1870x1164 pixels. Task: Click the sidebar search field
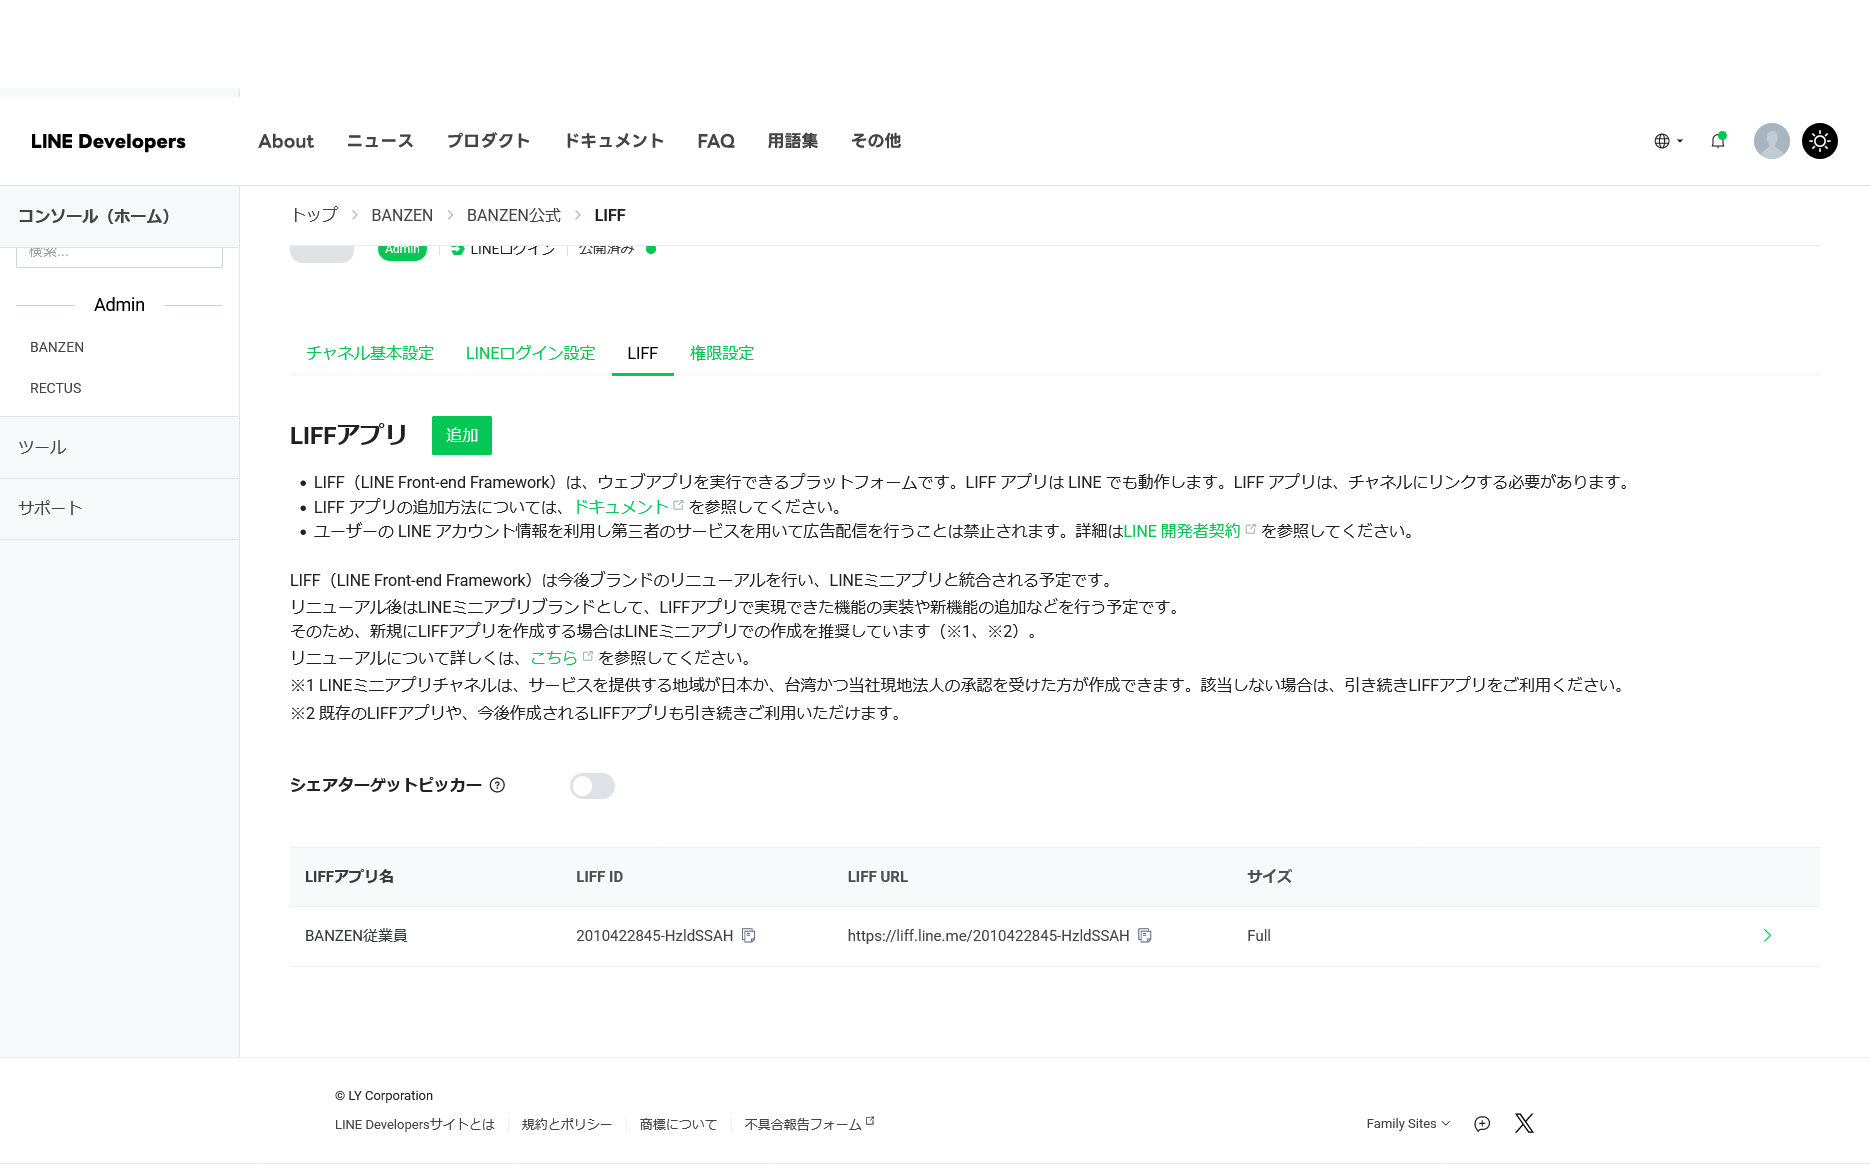(x=119, y=255)
